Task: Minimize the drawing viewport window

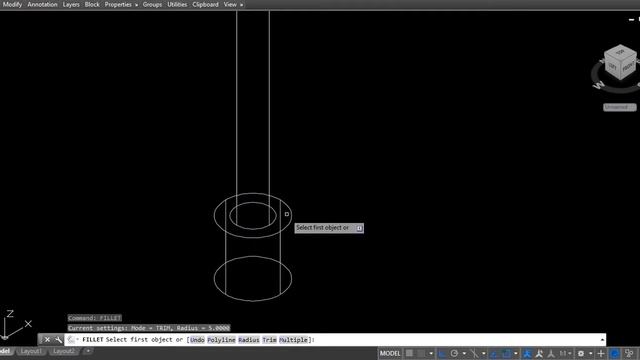Action: (631, 19)
